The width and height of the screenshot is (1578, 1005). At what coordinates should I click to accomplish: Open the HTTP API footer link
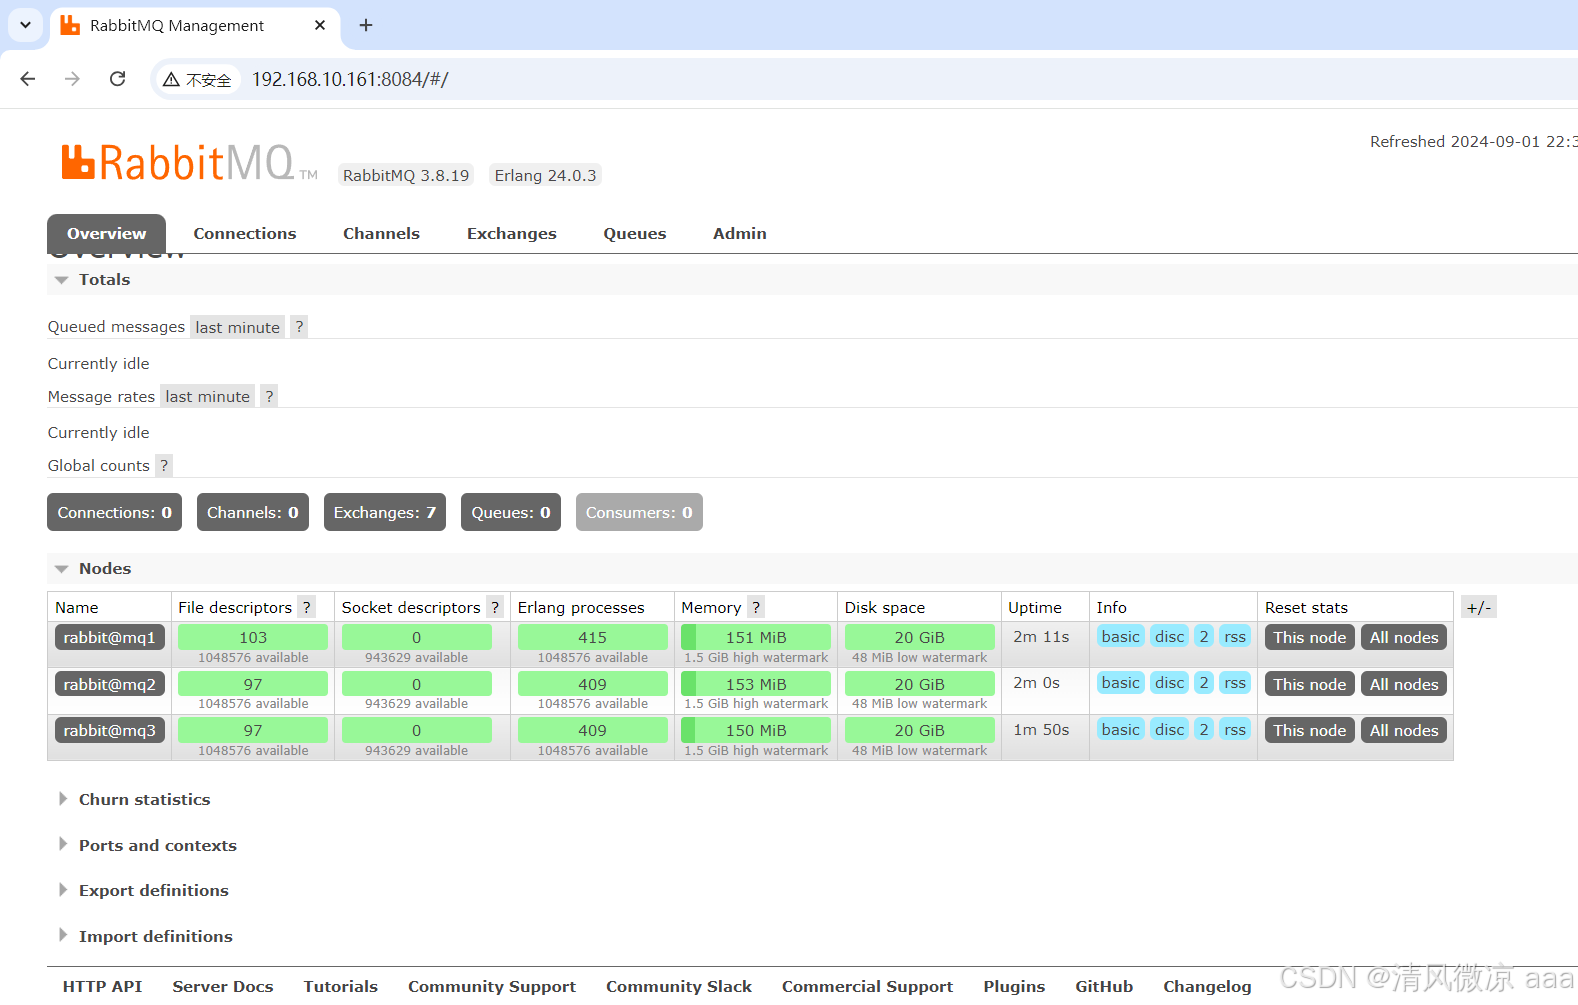pyautogui.click(x=102, y=987)
